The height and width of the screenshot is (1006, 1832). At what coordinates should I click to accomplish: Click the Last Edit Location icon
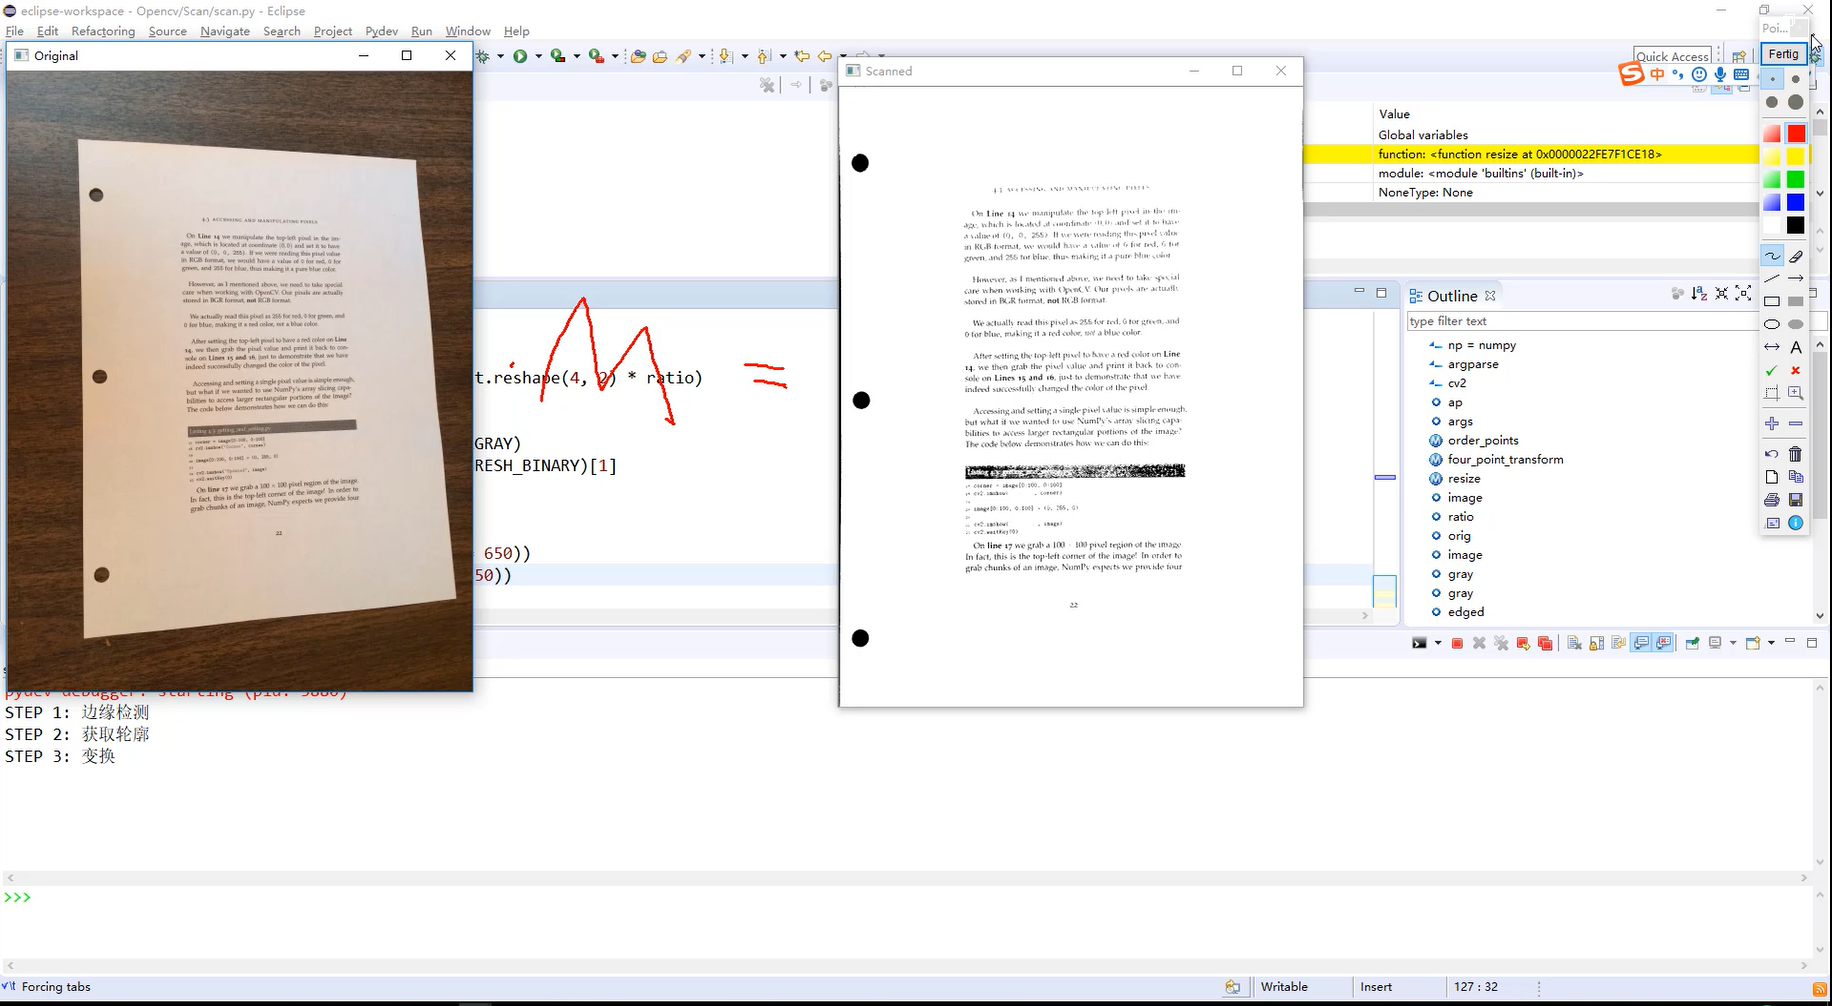(802, 56)
